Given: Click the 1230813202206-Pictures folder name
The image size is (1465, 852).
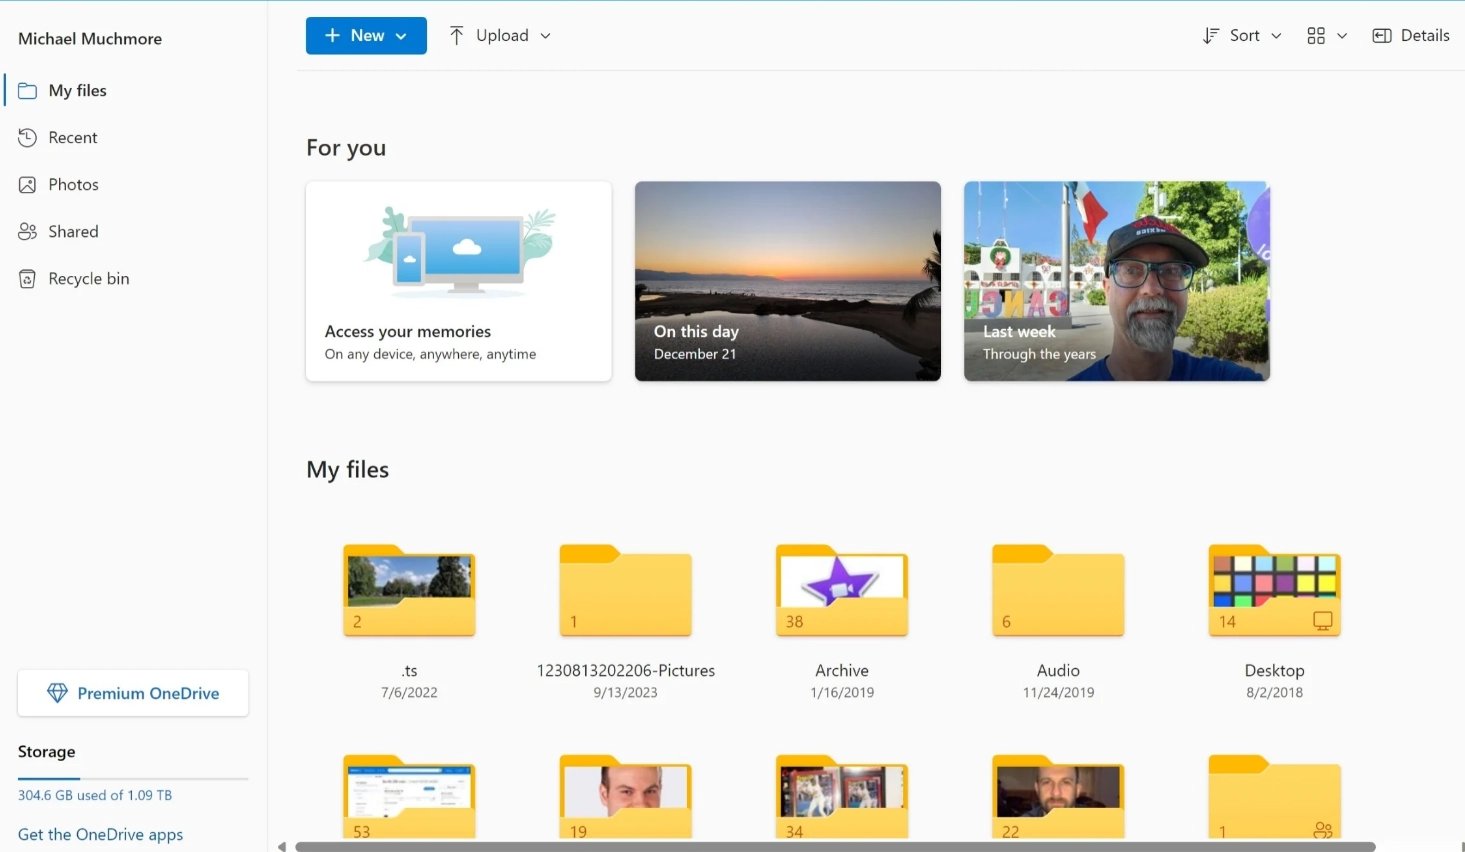Looking at the screenshot, I should [626, 671].
